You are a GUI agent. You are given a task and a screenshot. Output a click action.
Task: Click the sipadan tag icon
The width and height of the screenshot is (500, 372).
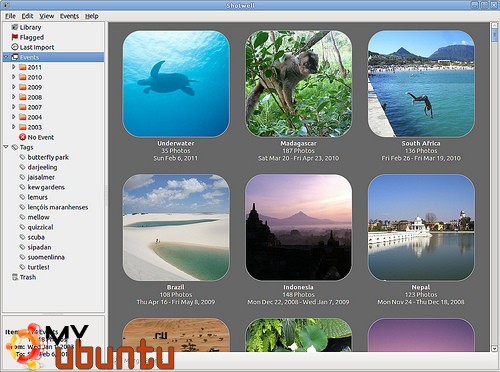pos(23,247)
